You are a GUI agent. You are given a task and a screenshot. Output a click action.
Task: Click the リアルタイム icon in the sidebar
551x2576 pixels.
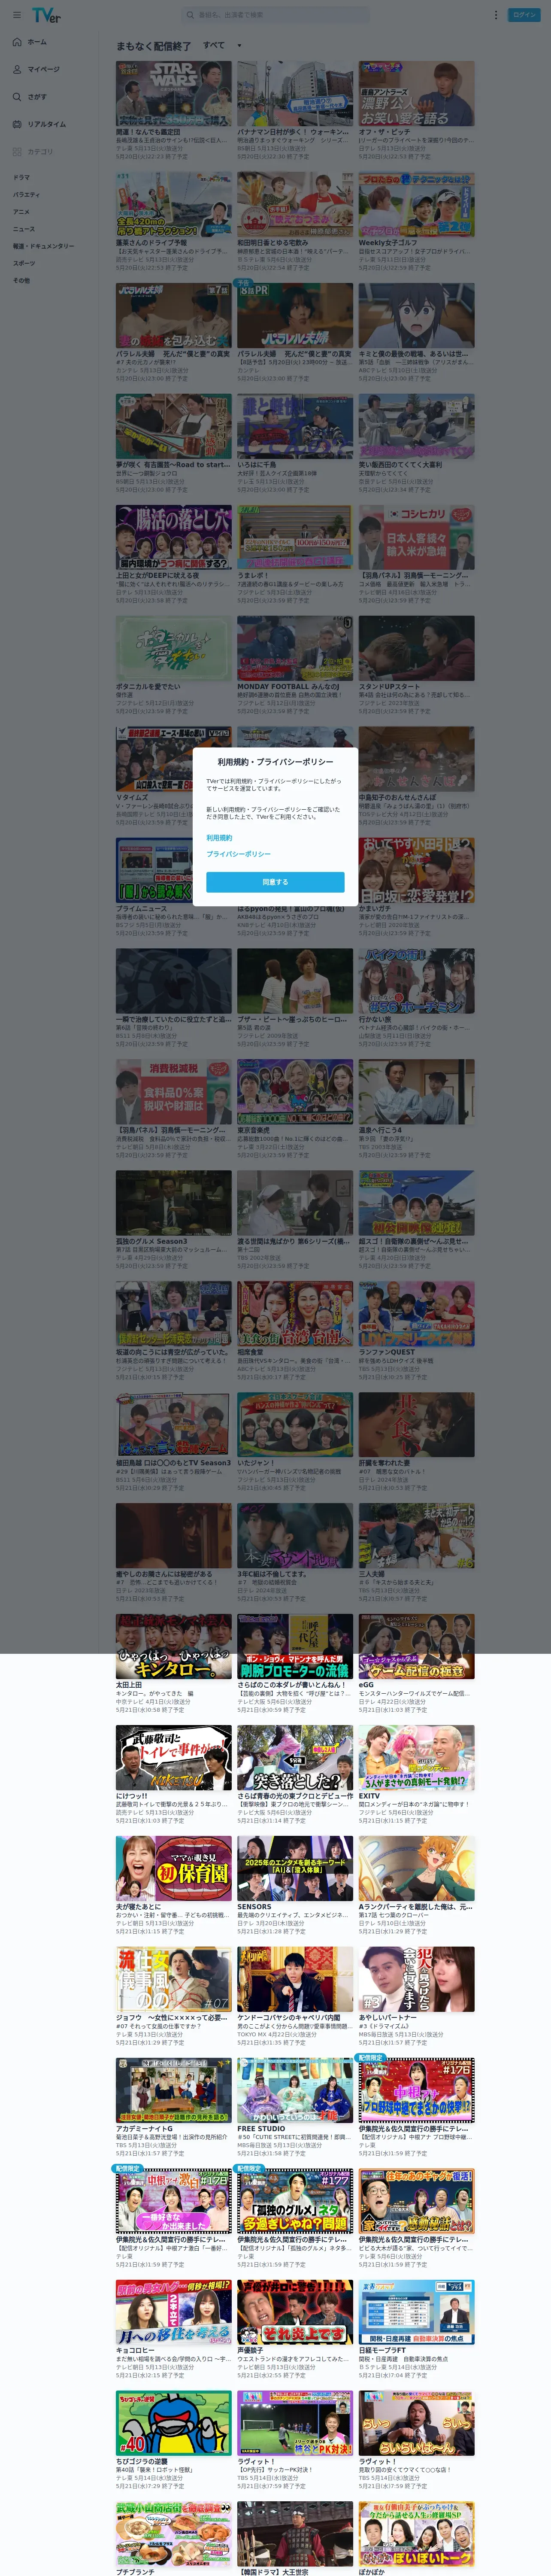17,124
